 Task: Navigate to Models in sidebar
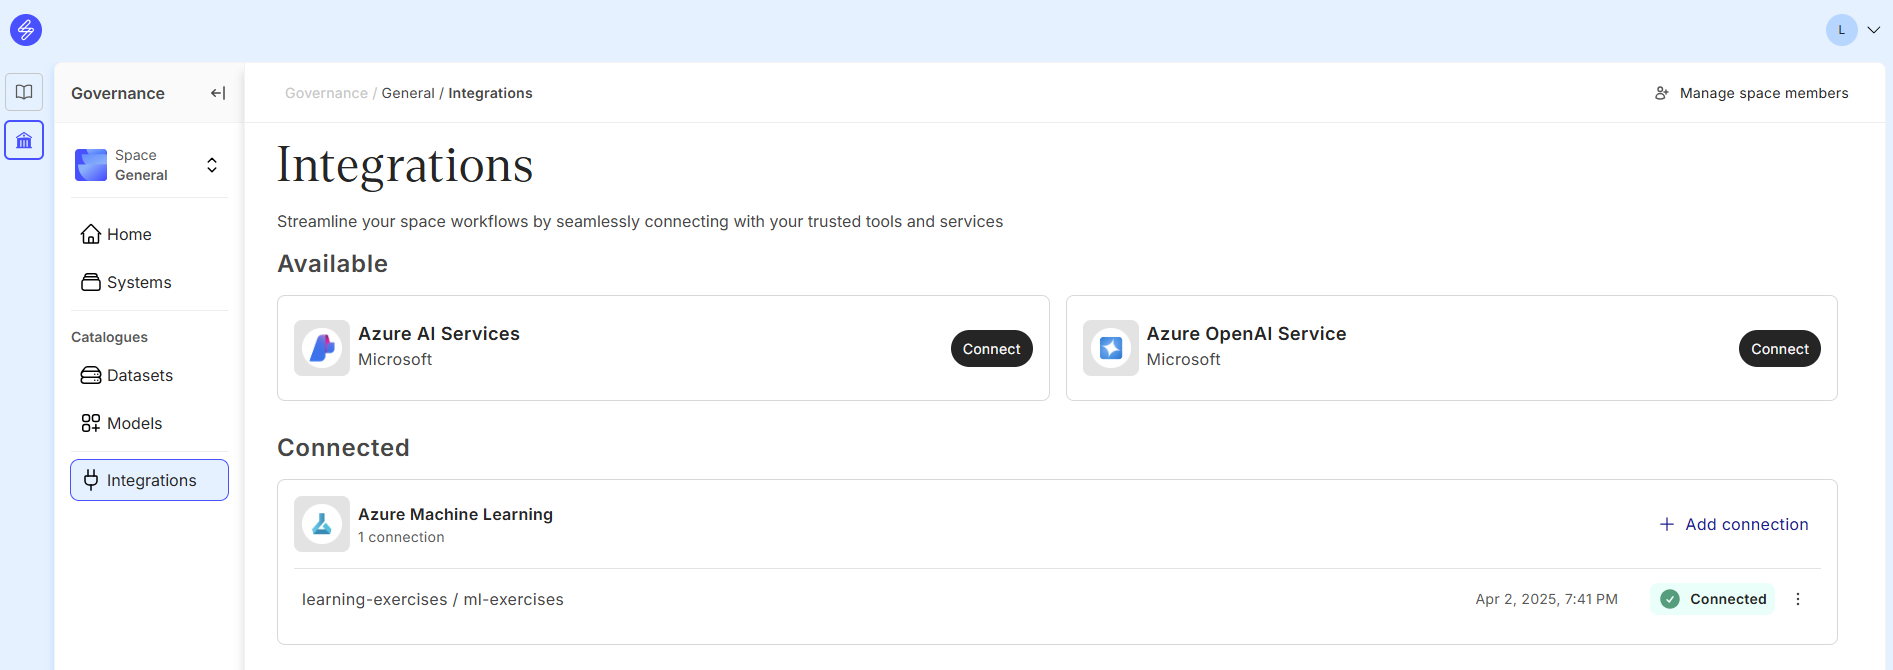(x=134, y=423)
